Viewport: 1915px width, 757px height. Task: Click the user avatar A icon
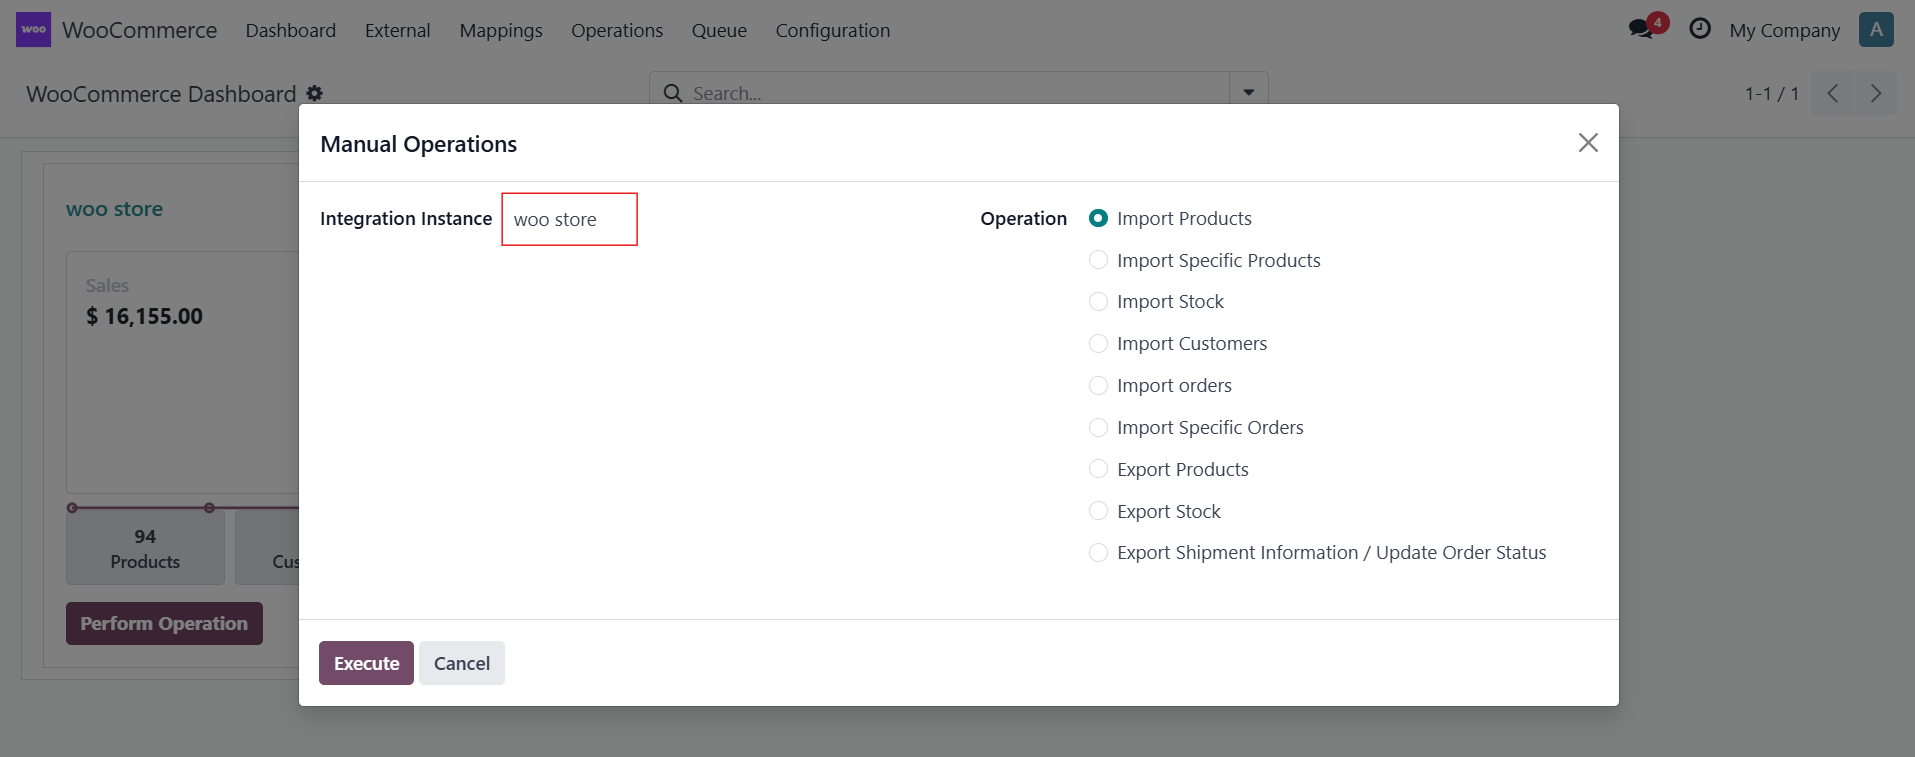click(1876, 30)
